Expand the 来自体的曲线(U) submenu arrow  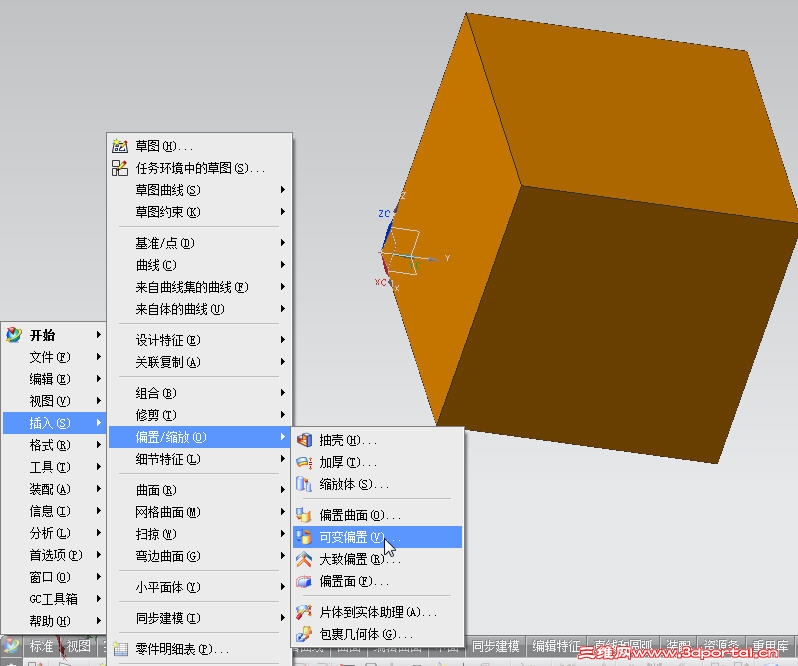point(282,308)
